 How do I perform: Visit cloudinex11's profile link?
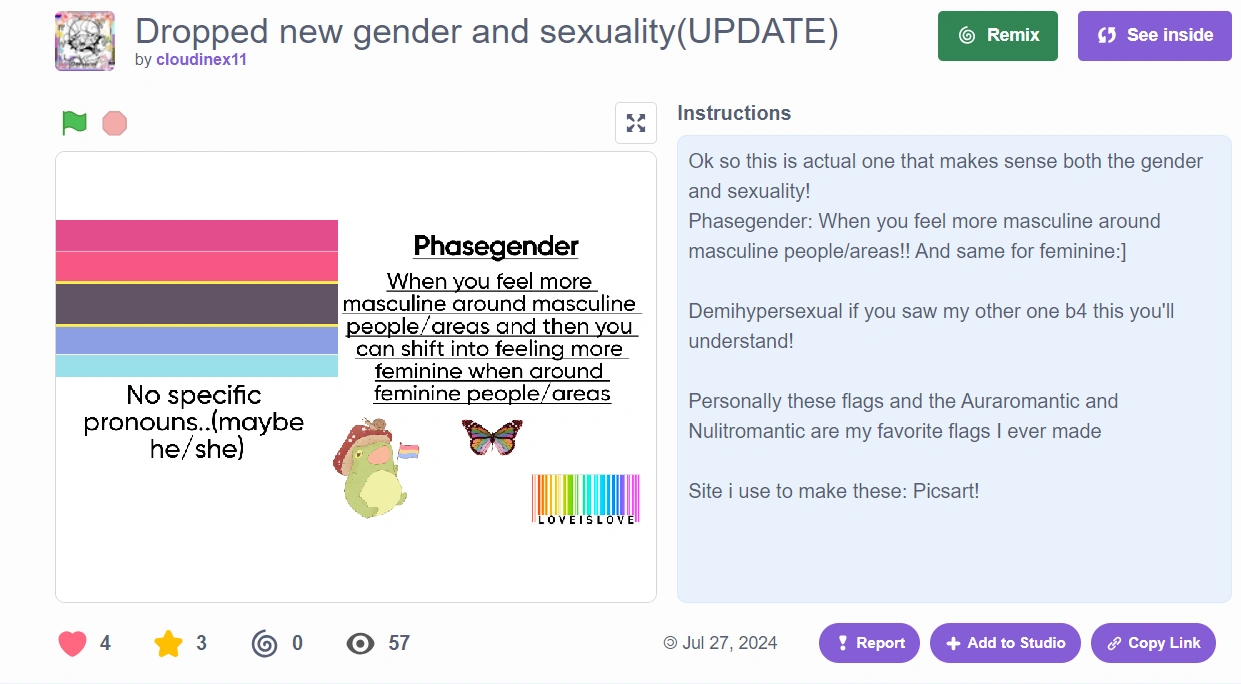pyautogui.click(x=201, y=59)
